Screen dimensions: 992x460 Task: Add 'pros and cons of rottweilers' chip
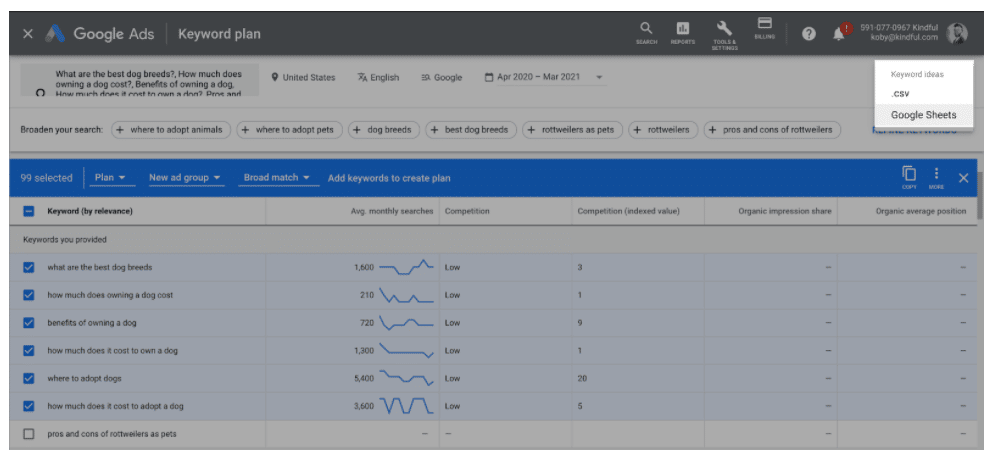[x=772, y=130]
